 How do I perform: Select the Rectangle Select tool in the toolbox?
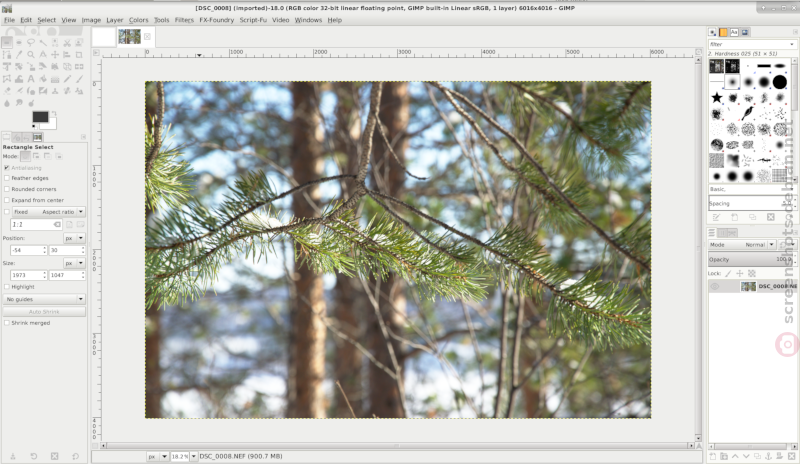point(7,42)
